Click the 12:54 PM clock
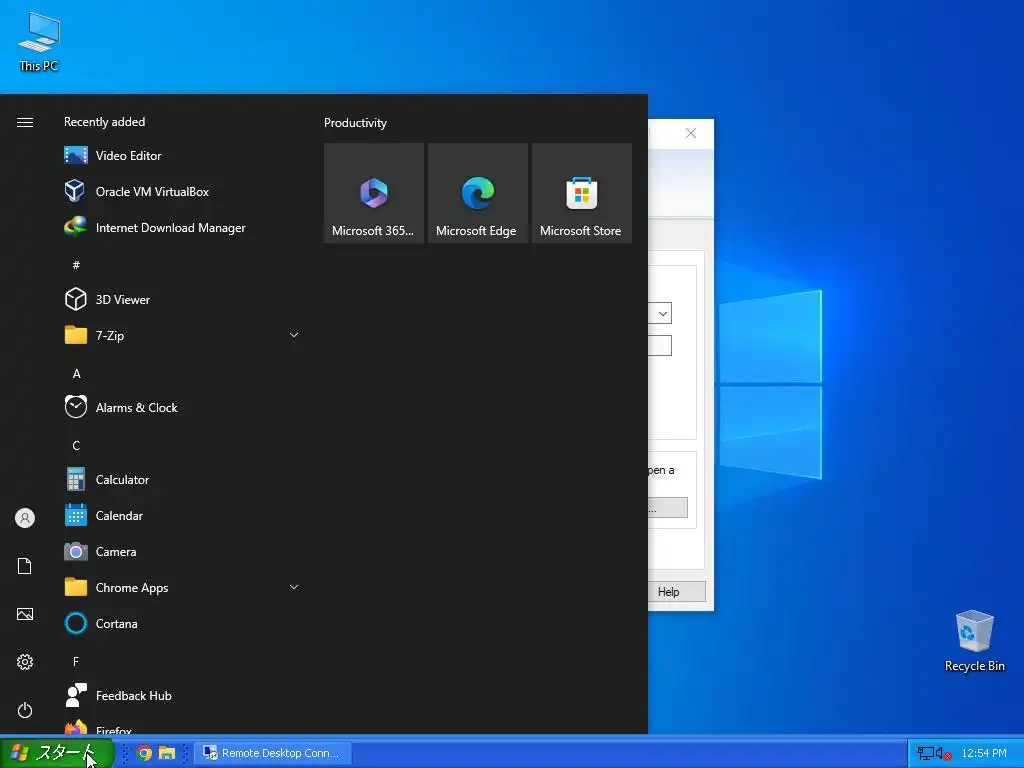 984,754
